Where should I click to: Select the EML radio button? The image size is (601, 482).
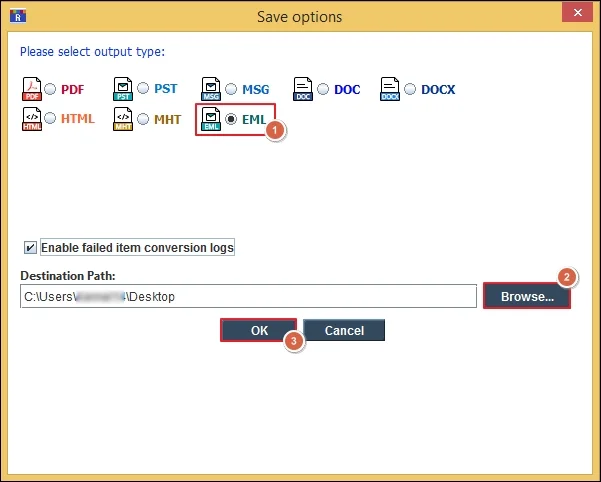231,119
